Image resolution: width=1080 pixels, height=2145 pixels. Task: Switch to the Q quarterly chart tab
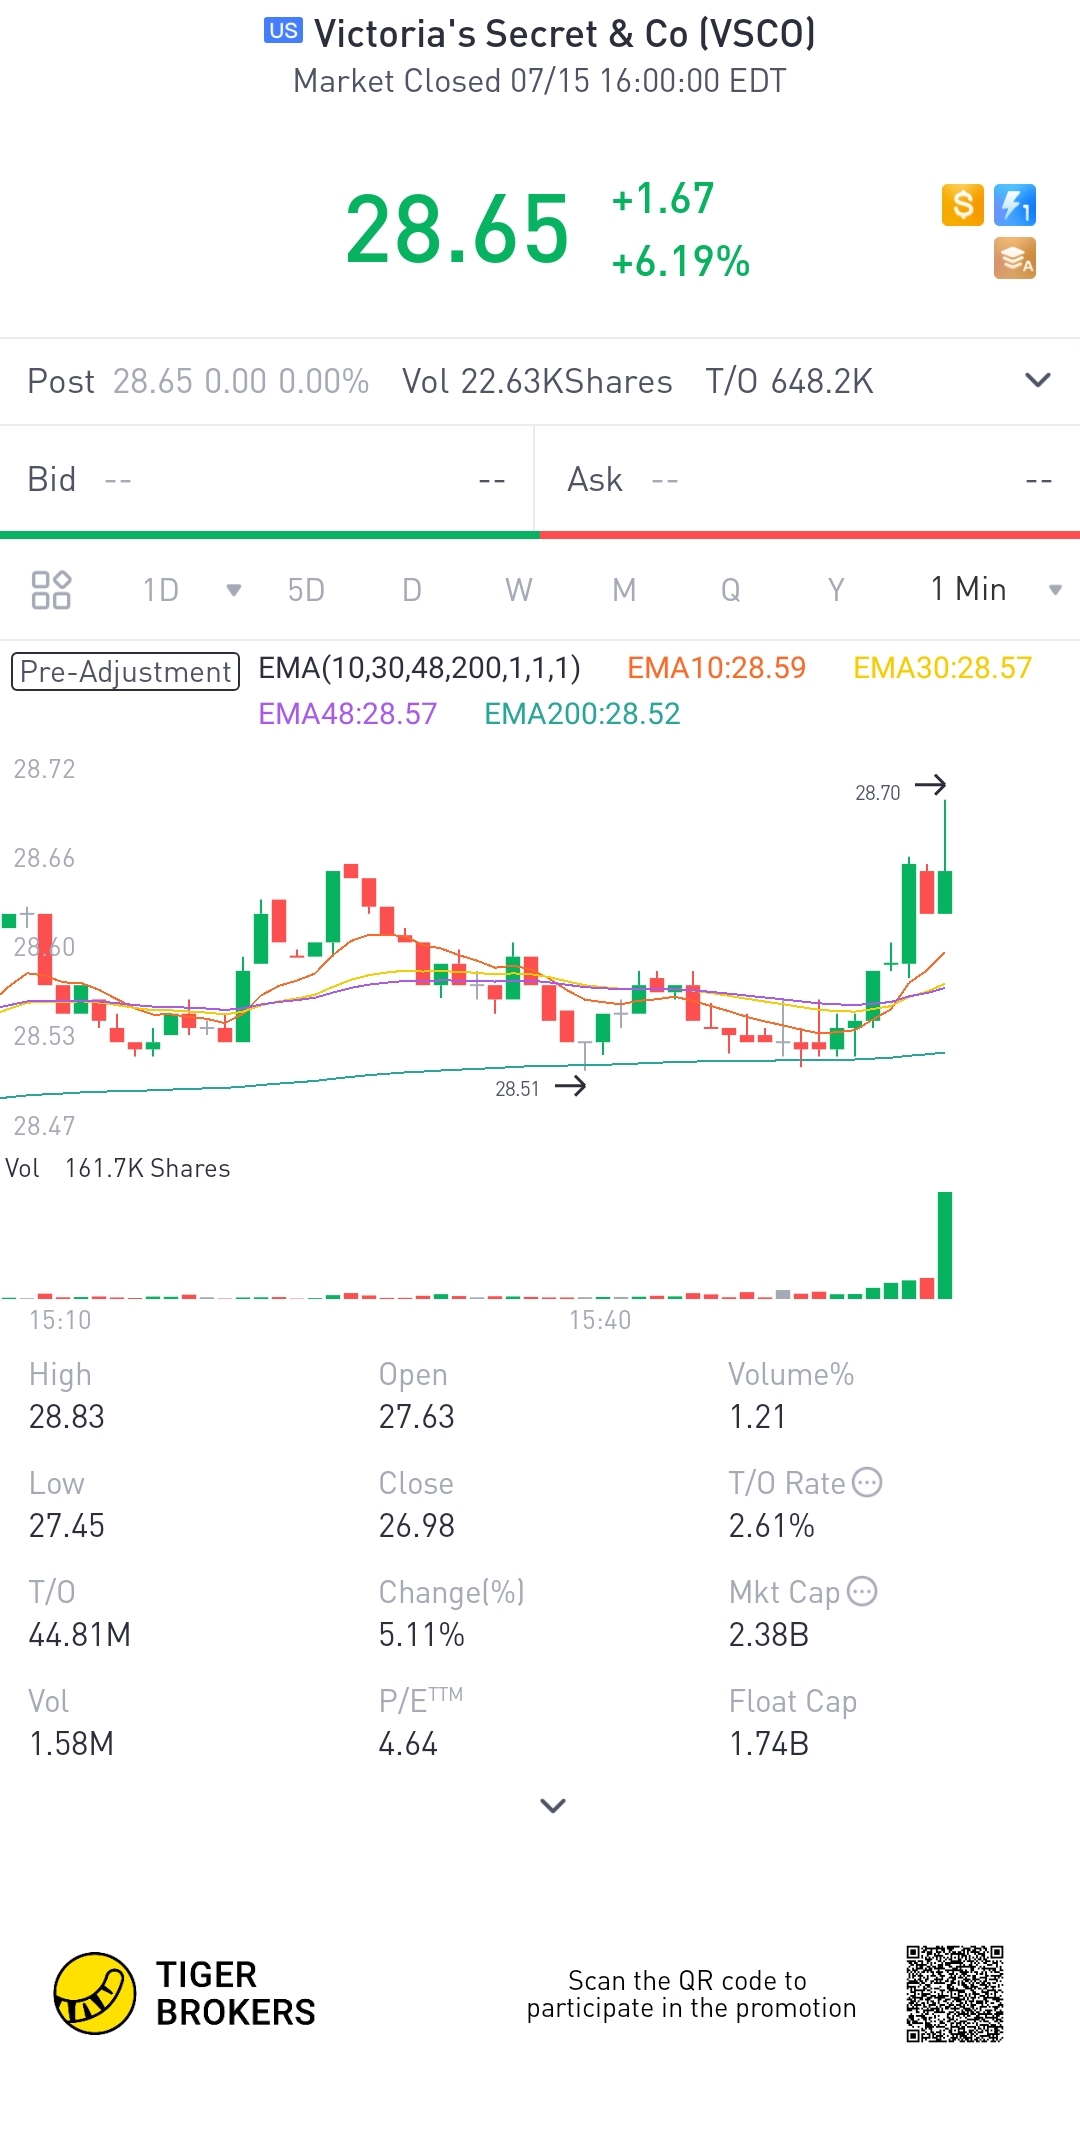coord(731,590)
